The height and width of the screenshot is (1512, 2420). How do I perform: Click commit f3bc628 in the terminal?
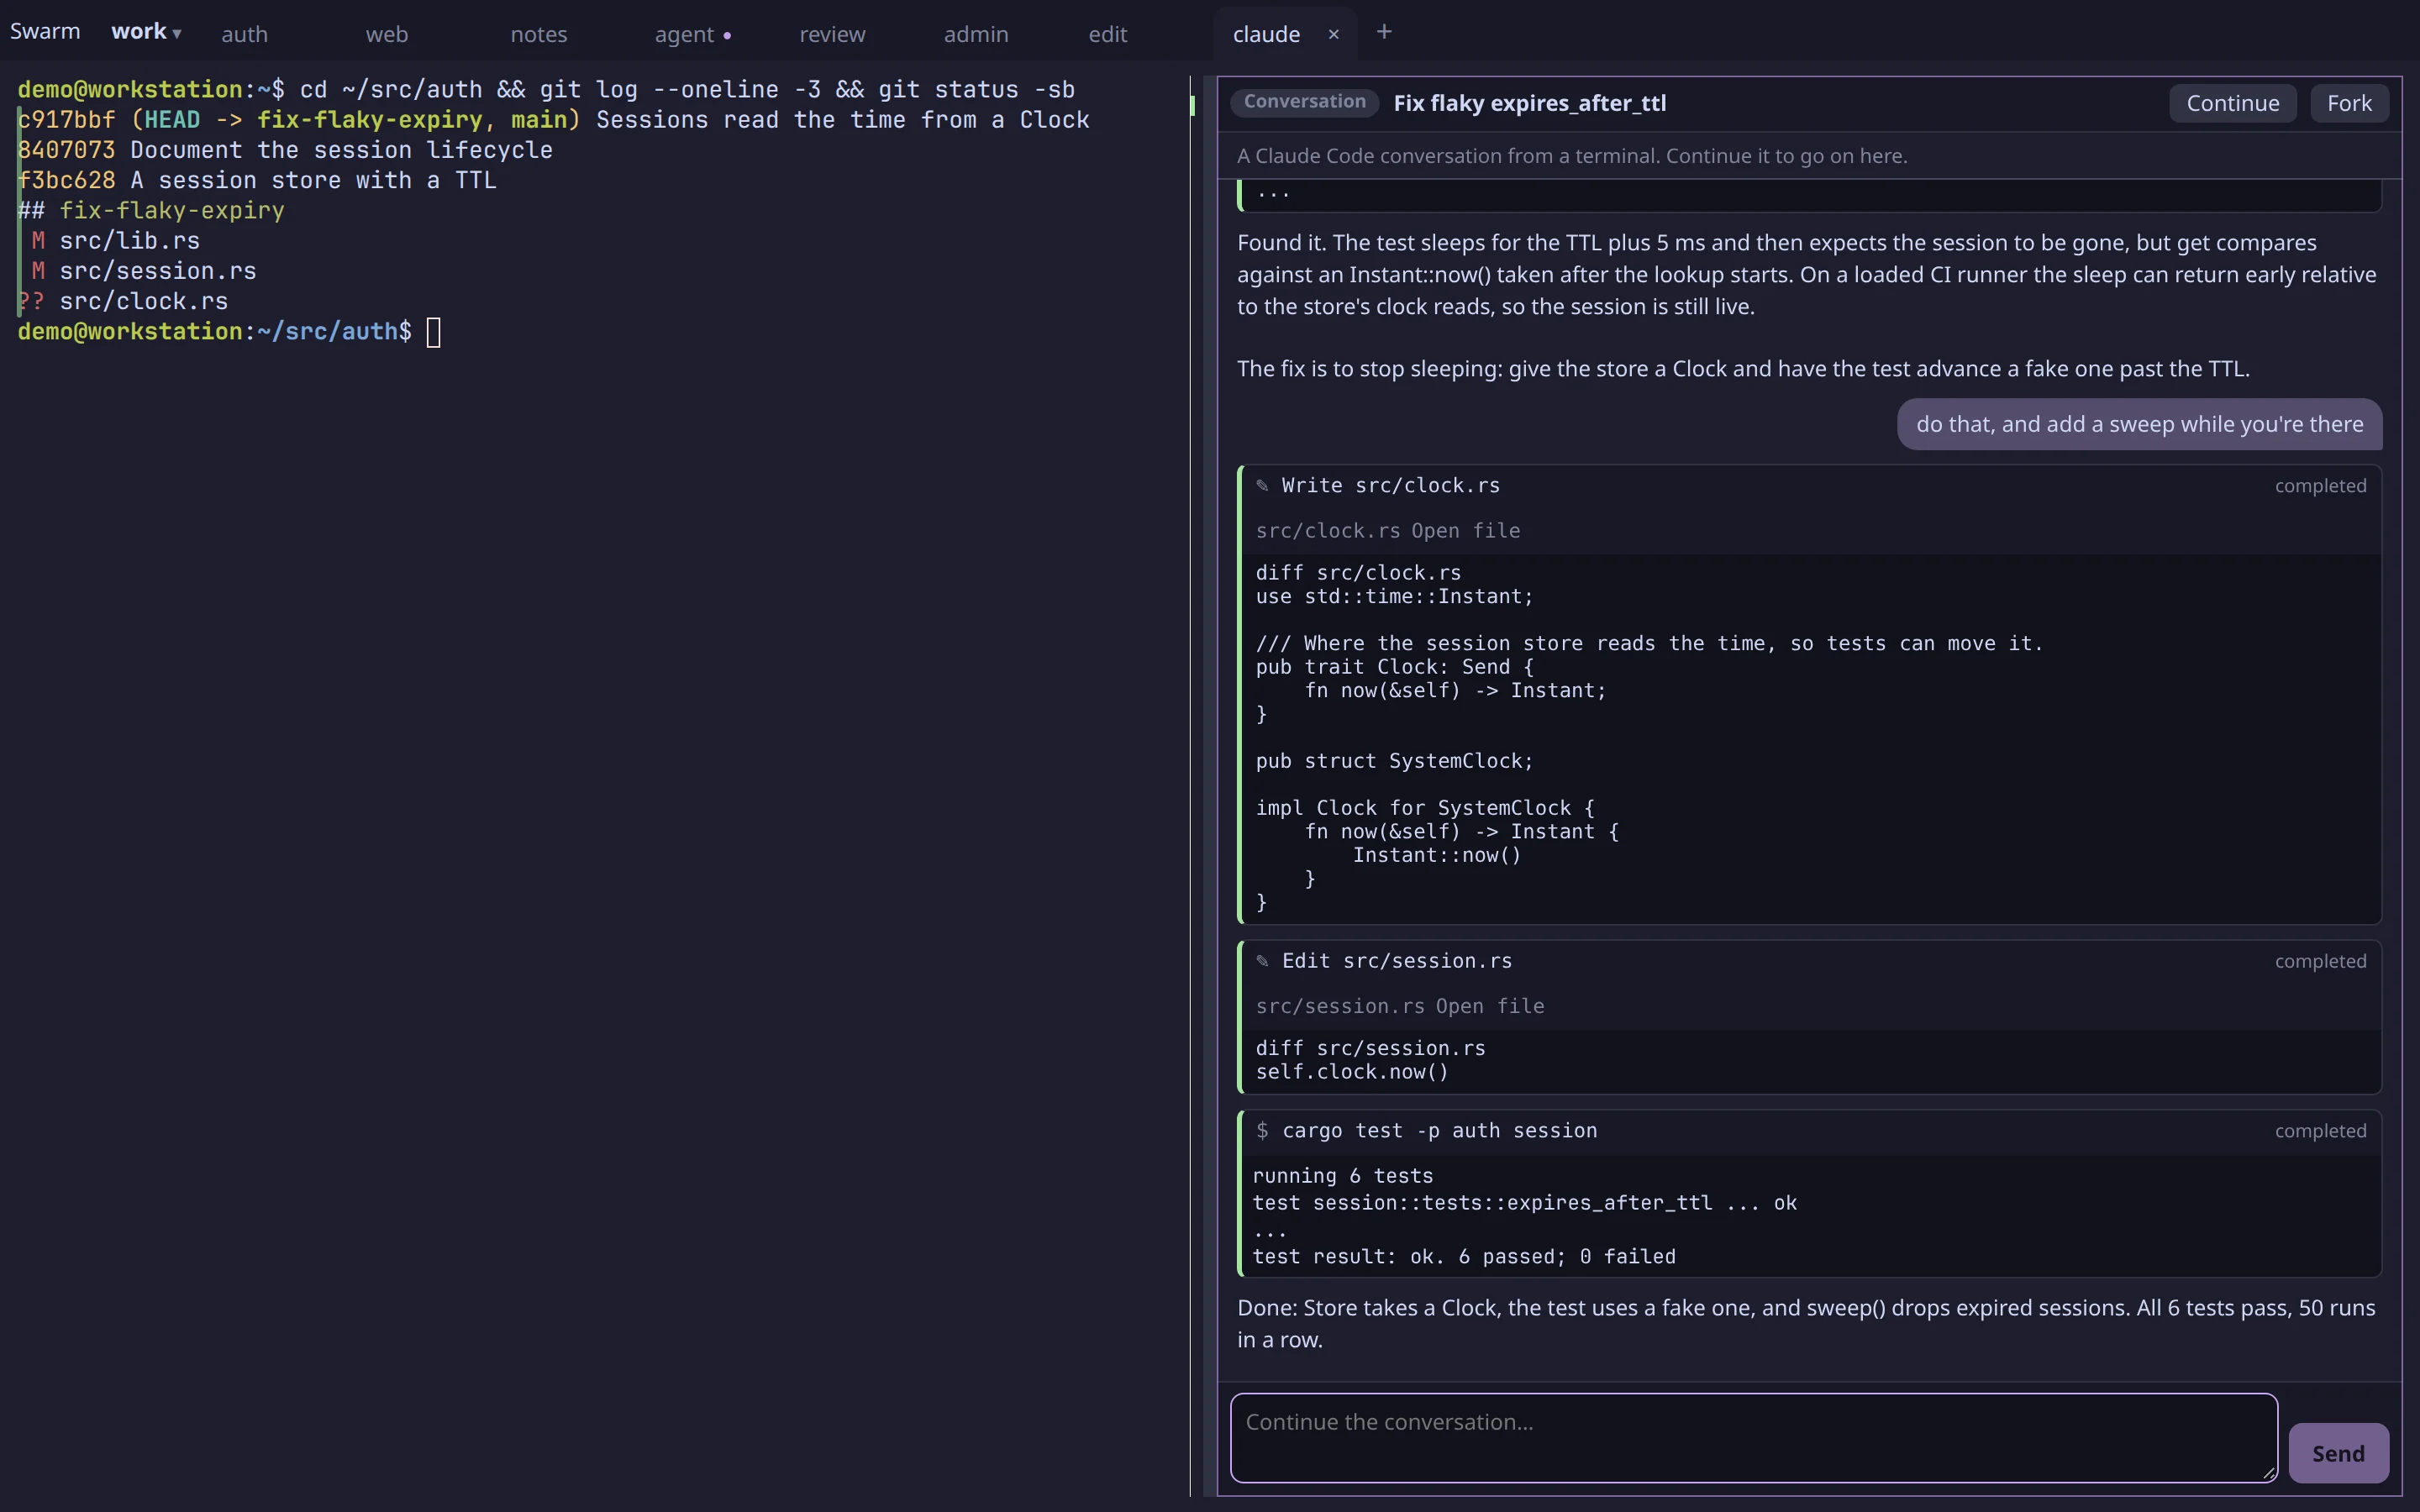pos(66,180)
